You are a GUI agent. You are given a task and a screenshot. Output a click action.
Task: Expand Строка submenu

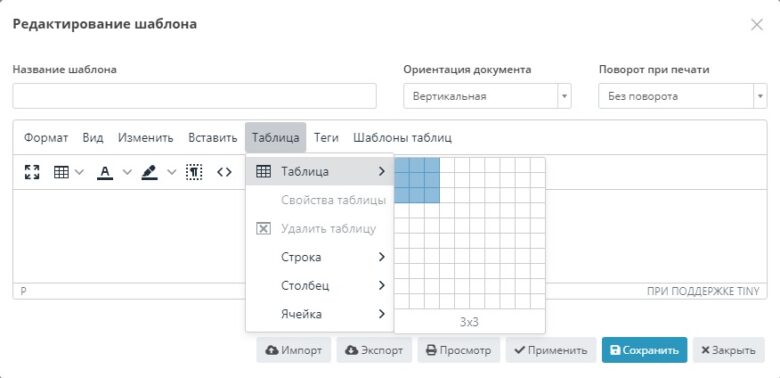(320, 257)
